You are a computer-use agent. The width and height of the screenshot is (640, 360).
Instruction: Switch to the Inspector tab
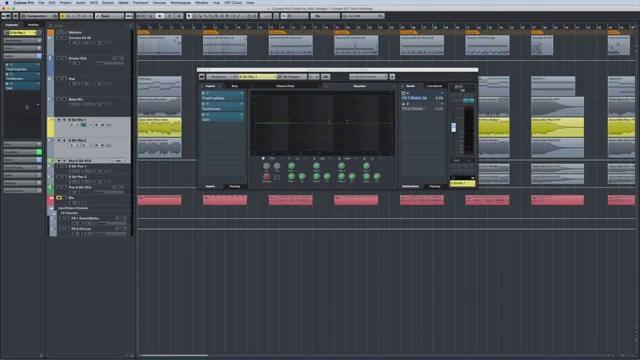[12, 25]
